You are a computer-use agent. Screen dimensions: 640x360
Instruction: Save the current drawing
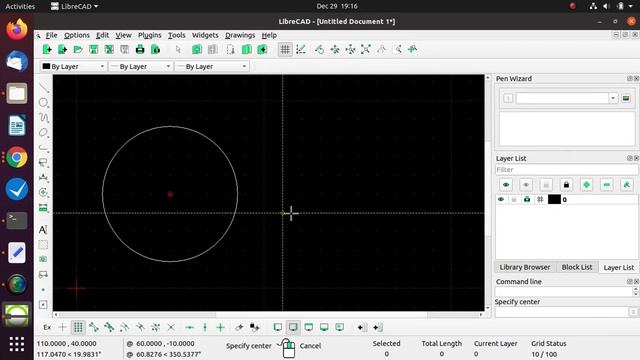(93, 49)
